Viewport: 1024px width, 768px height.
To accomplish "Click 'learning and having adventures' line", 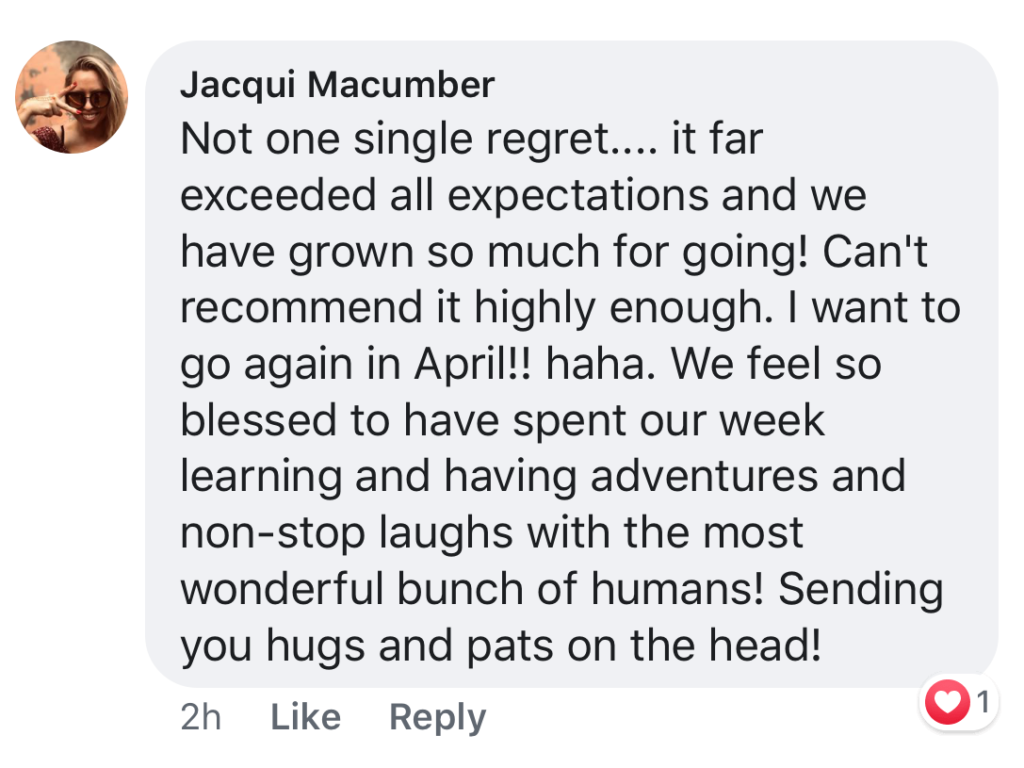I will 499,477.
